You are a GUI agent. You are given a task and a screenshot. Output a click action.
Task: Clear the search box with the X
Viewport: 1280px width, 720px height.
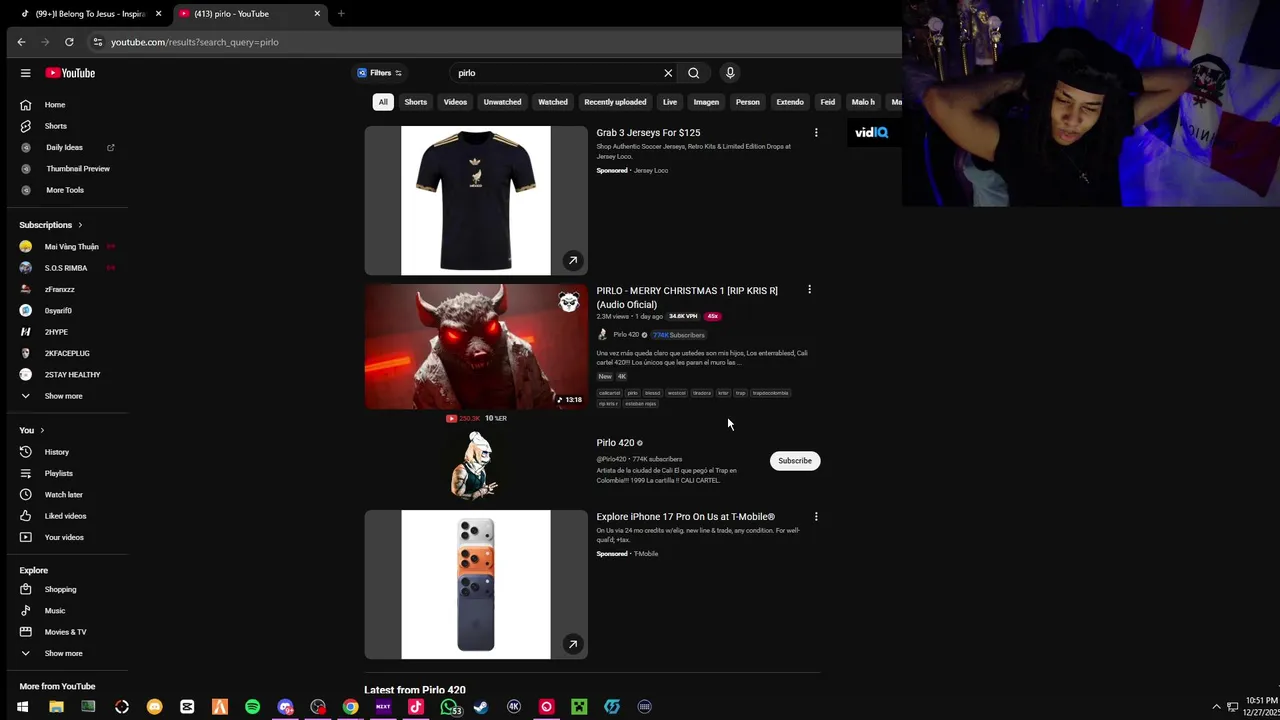(x=668, y=73)
